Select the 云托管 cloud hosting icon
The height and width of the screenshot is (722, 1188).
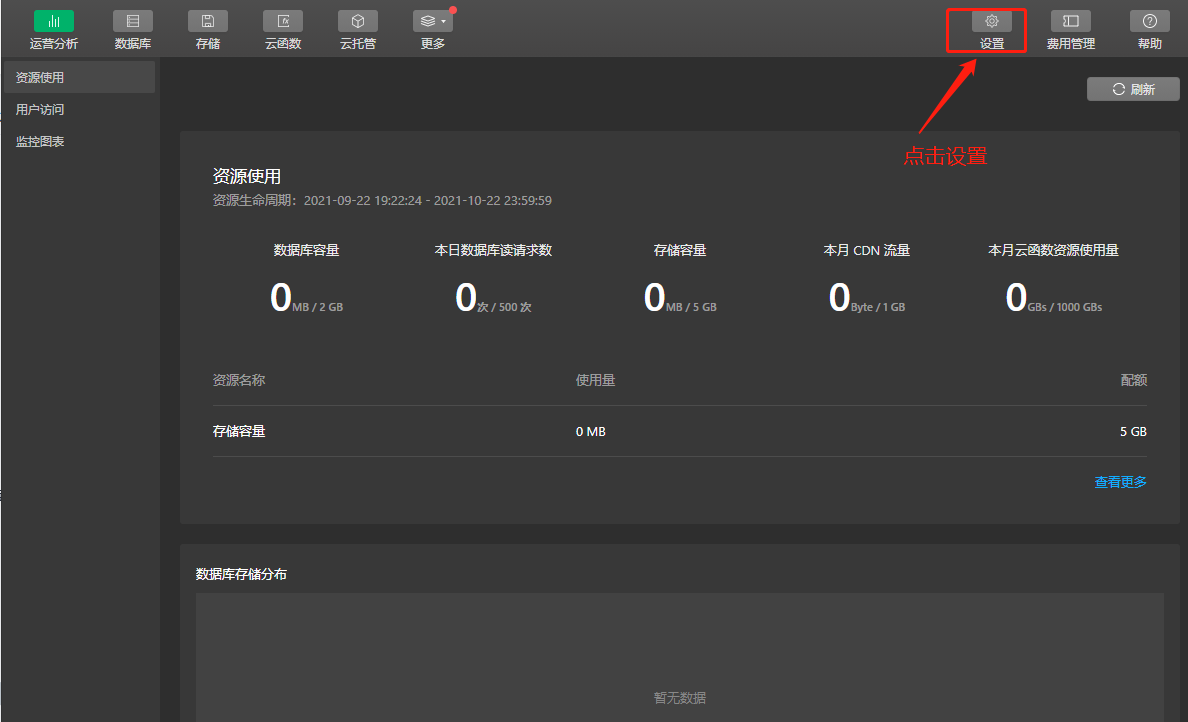pos(358,21)
